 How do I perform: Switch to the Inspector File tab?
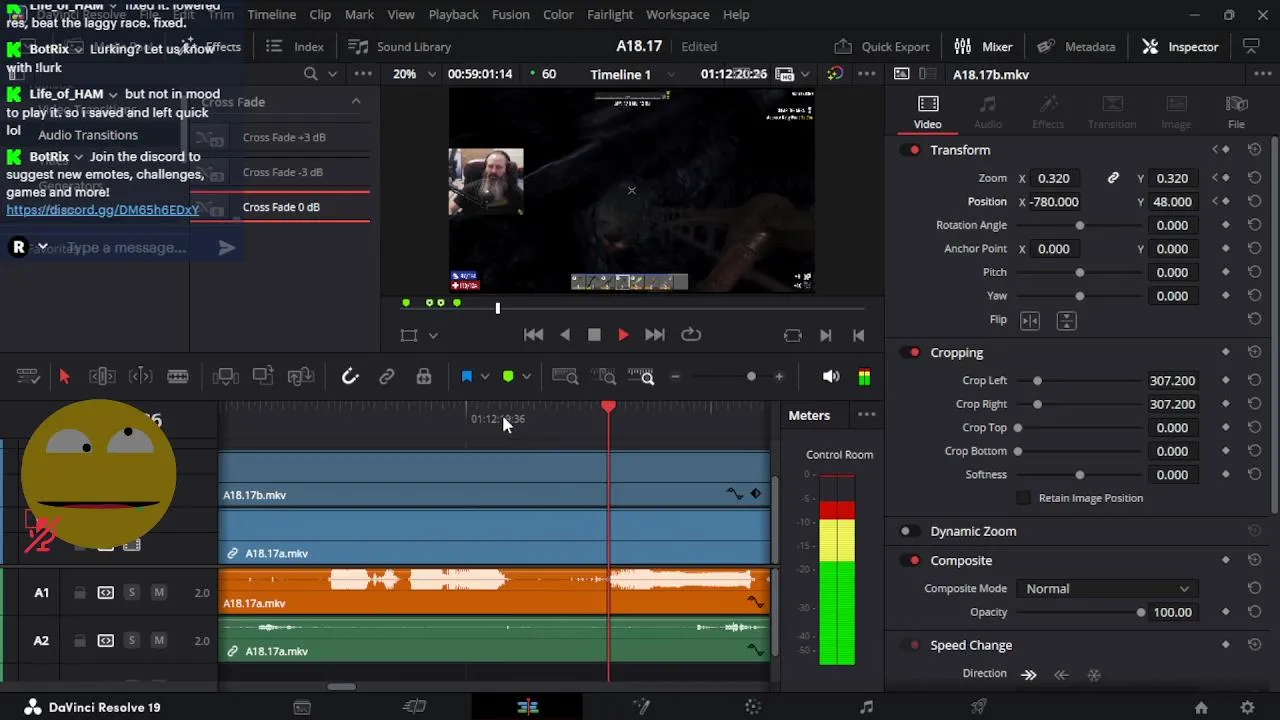[x=1237, y=112]
